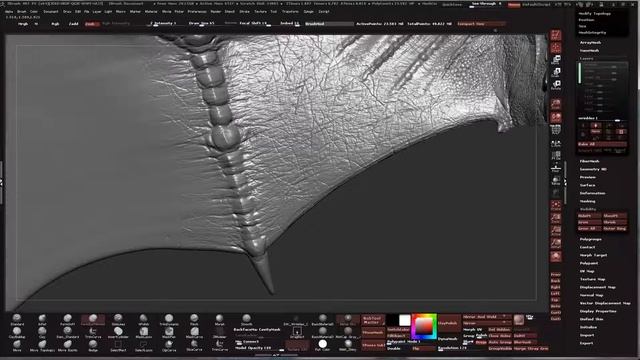
Task: Click the Mirror And Weld button
Action: pyautogui.click(x=487, y=317)
